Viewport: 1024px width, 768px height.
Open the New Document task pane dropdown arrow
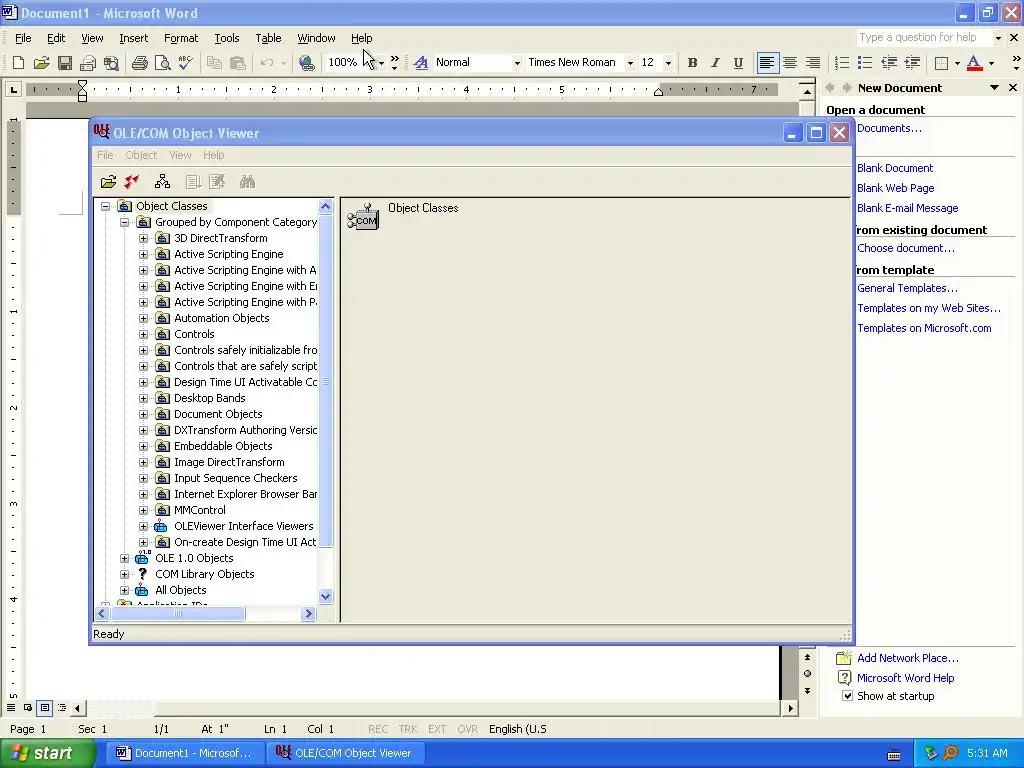tap(994, 88)
